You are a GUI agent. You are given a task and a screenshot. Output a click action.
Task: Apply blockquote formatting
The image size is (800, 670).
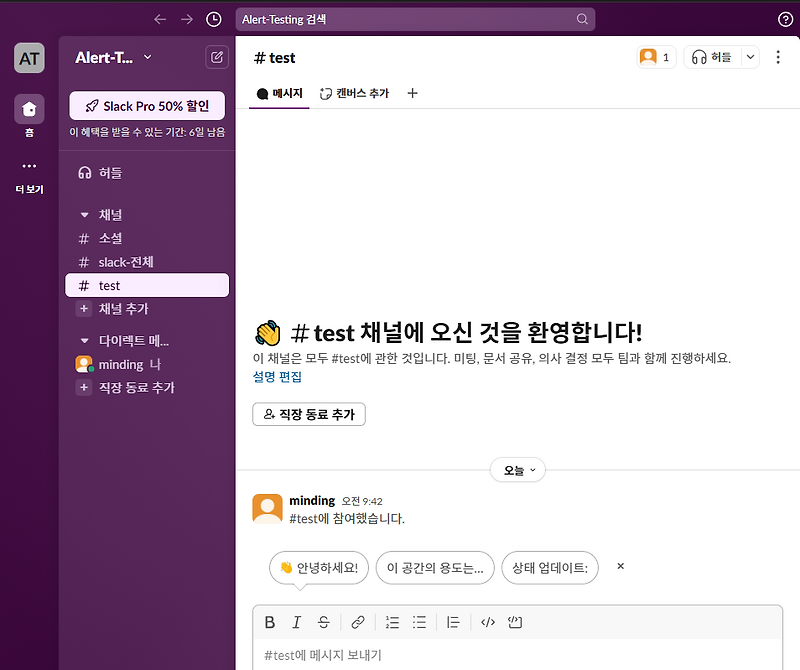[452, 622]
